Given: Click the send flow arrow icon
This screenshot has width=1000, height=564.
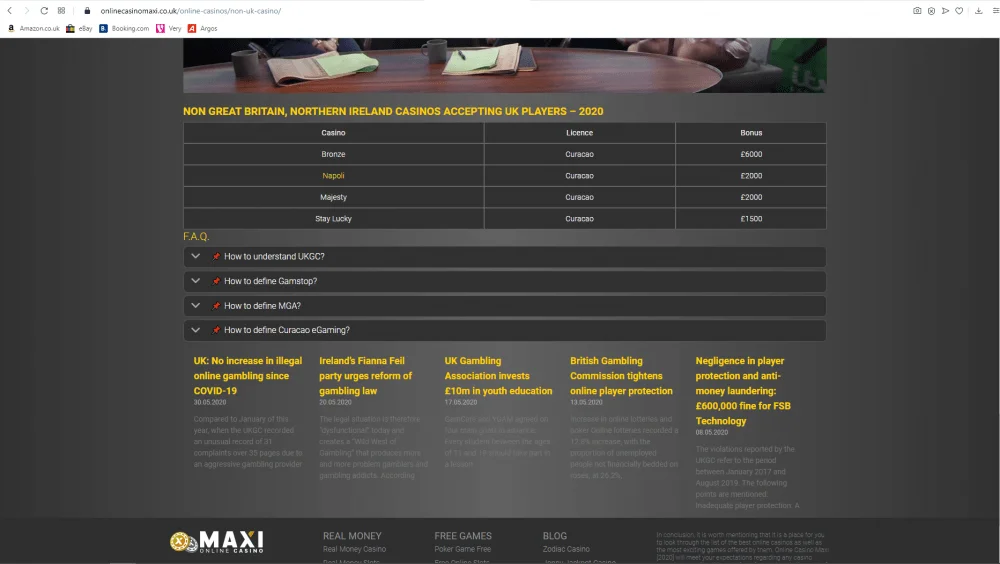Looking at the screenshot, I should [x=945, y=11].
